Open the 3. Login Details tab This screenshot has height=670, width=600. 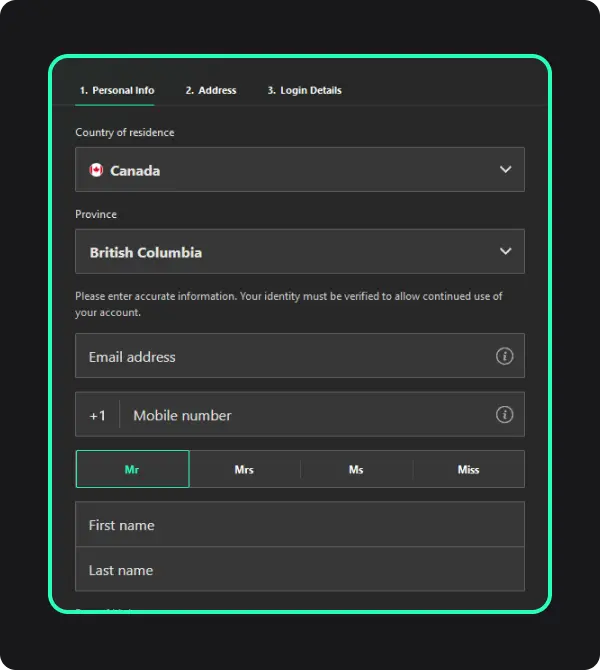[304, 90]
